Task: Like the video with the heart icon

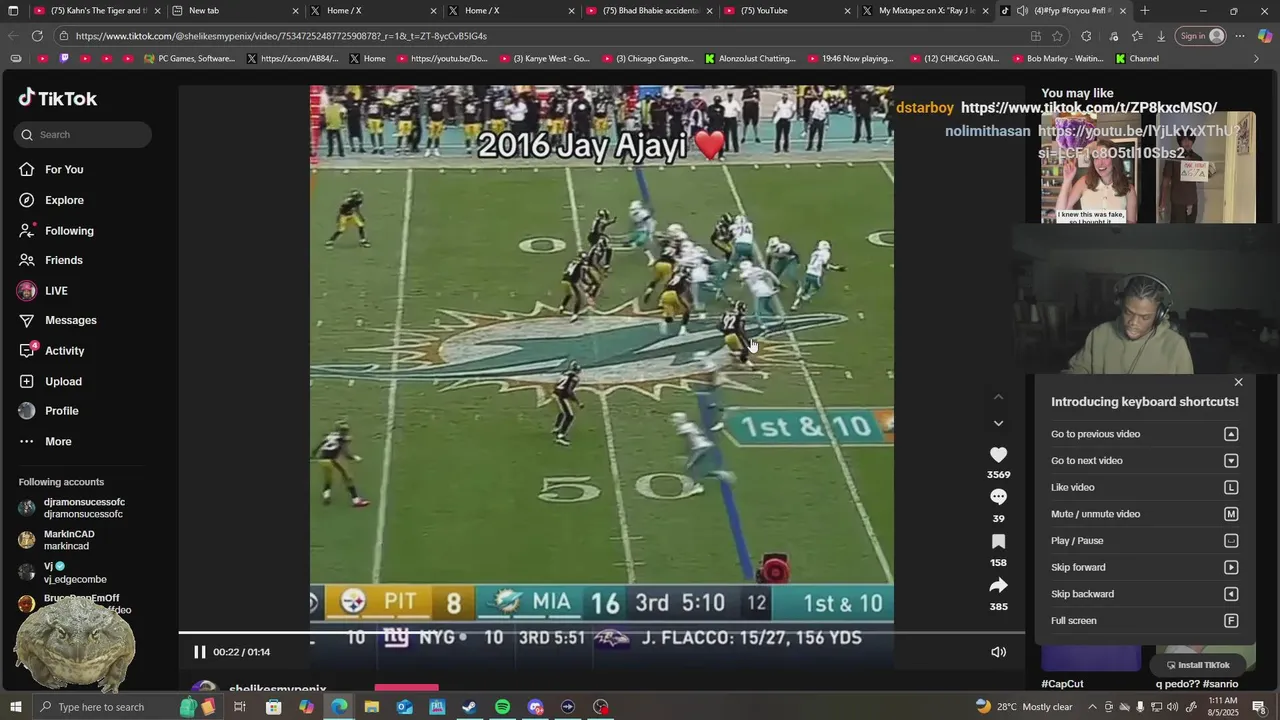Action: [x=998, y=455]
